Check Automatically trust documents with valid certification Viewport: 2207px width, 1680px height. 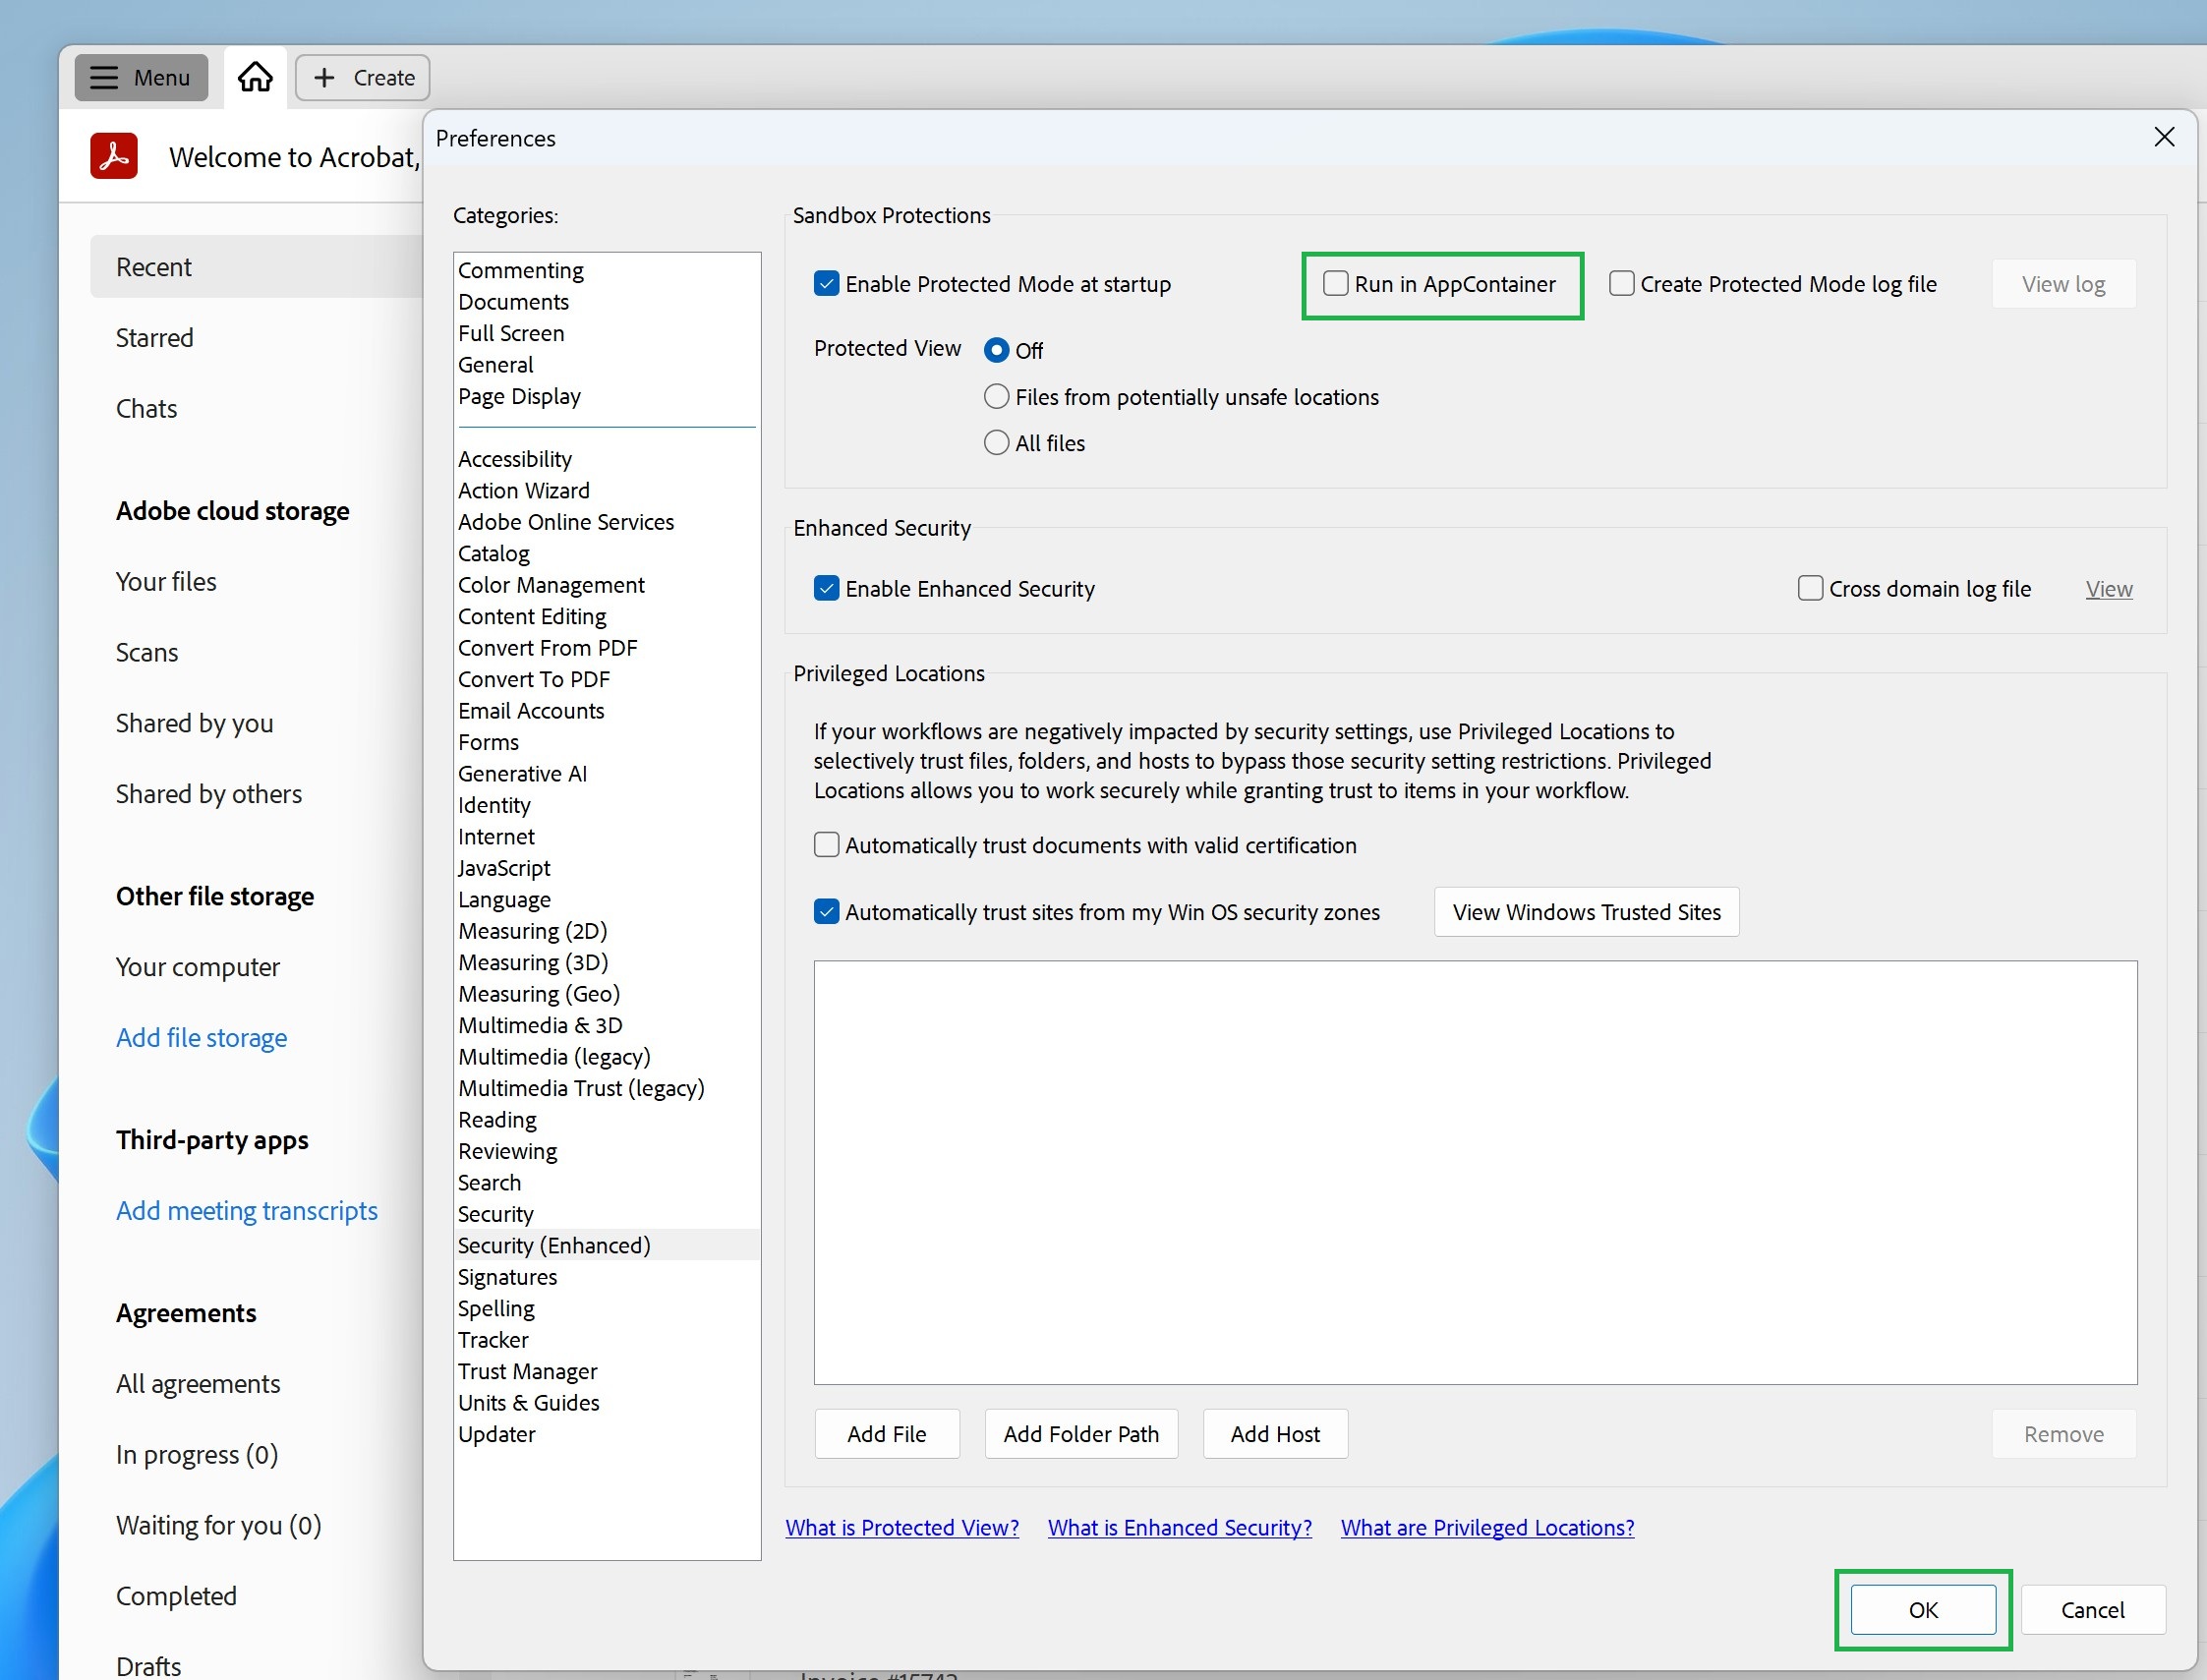(x=826, y=845)
